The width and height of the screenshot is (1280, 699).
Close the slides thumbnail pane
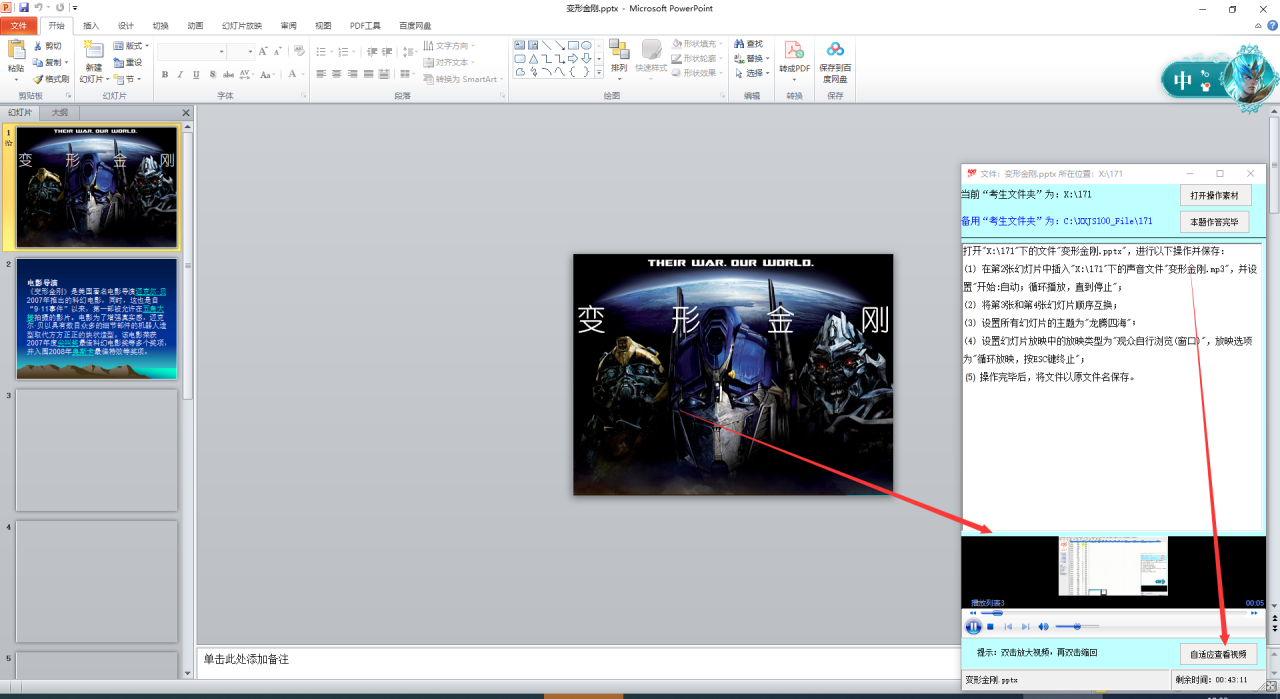pos(186,113)
